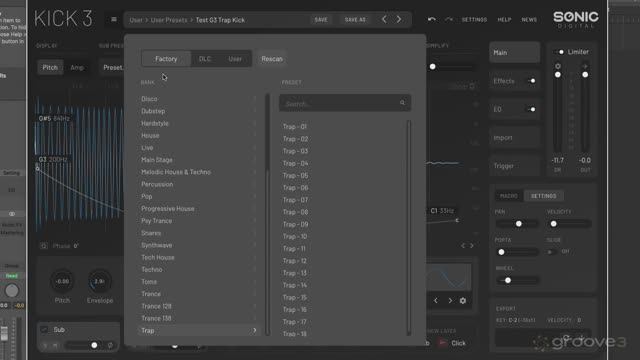Go to the previous preset arrow
This screenshot has width=640, height=360.
[x=384, y=19]
